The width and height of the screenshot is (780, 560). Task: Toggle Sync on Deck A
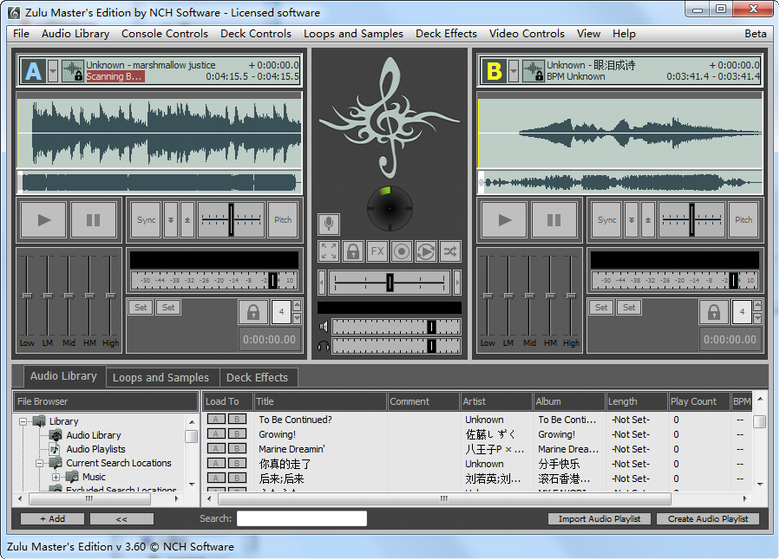click(146, 220)
